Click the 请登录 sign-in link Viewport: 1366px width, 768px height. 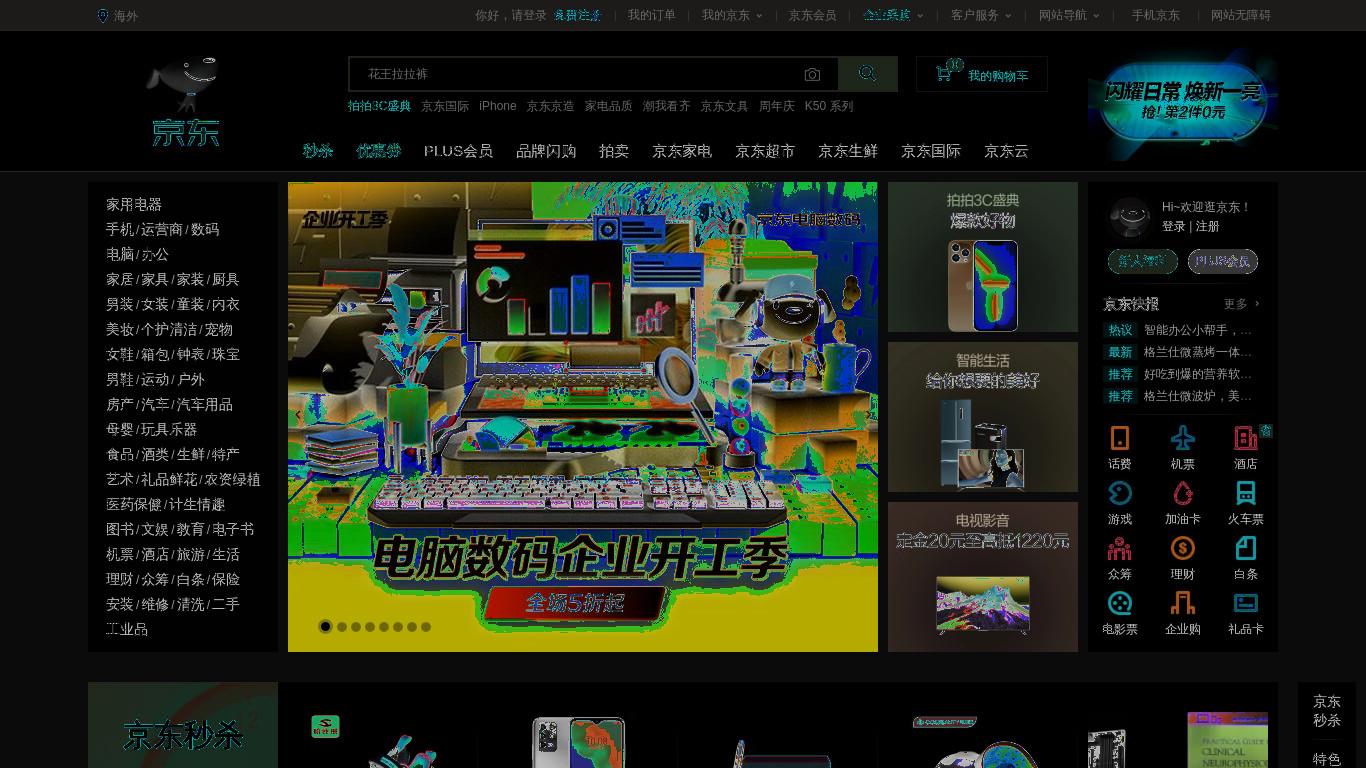(529, 15)
